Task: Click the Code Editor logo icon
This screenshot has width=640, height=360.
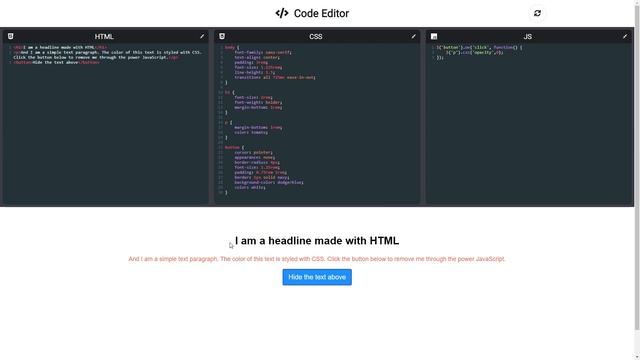Action: point(282,13)
